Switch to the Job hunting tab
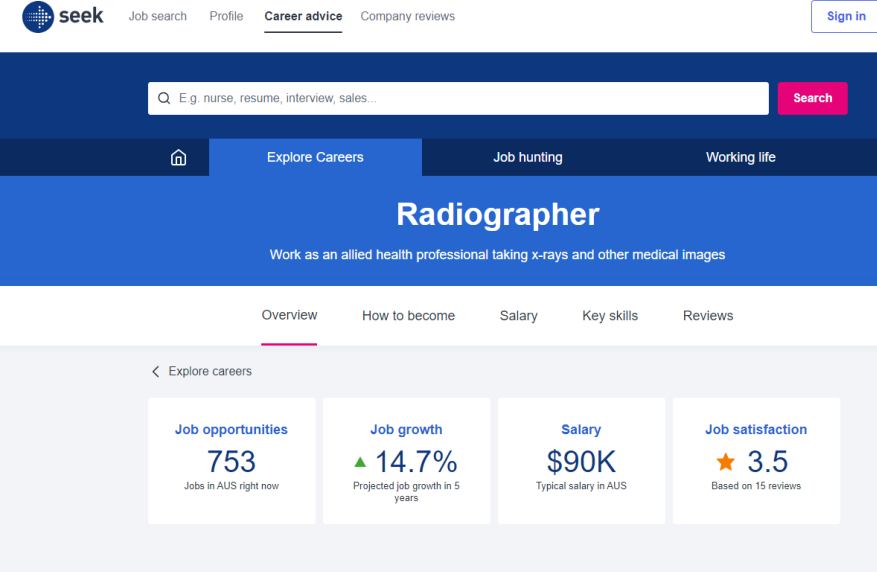Screen dimensions: 877x572 (x=527, y=157)
